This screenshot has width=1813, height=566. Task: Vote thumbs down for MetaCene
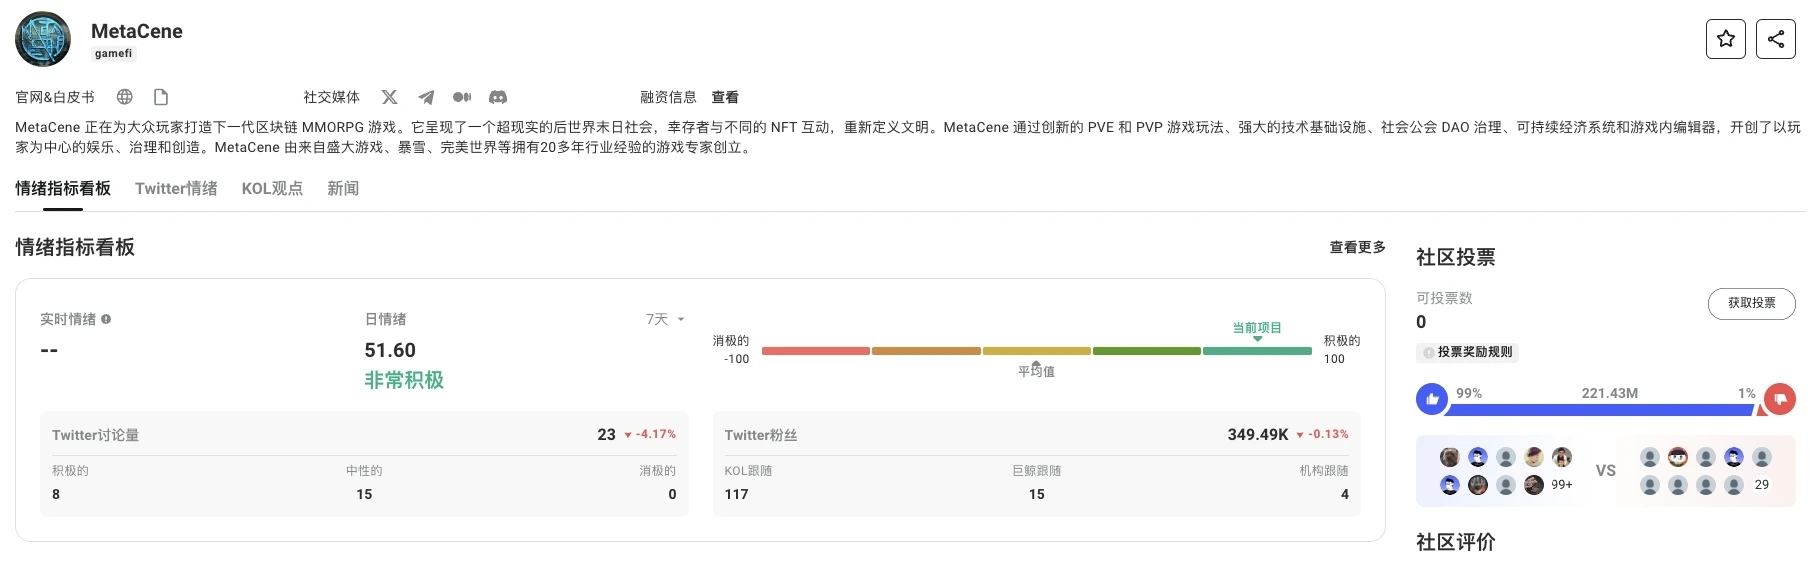[1779, 399]
